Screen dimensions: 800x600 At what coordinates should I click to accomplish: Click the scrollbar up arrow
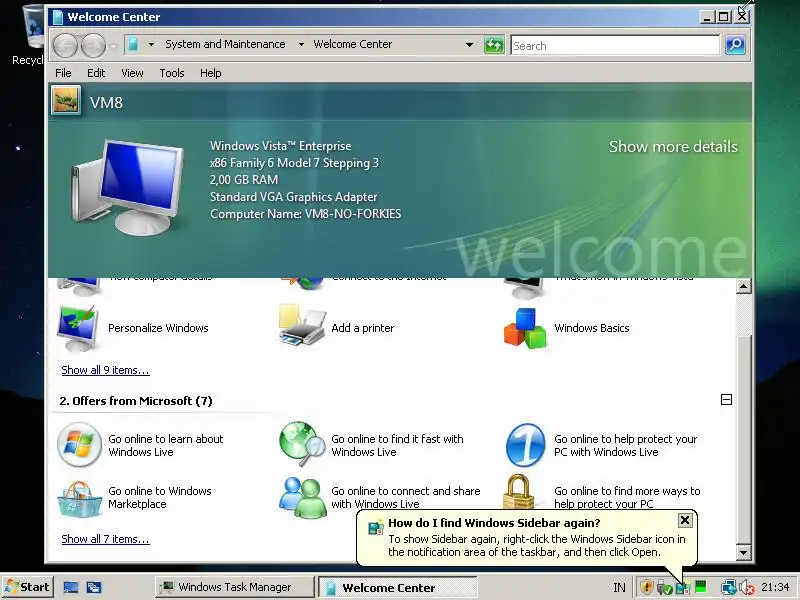point(743,286)
